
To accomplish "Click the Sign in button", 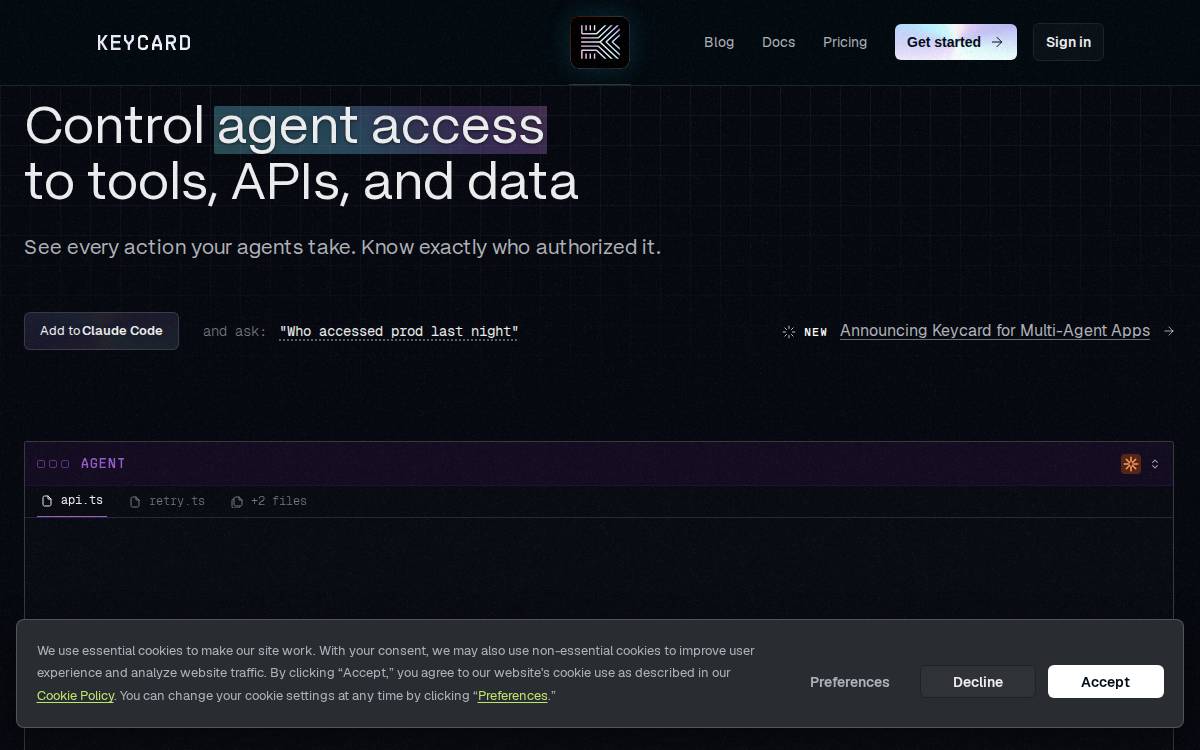I will click(1068, 42).
